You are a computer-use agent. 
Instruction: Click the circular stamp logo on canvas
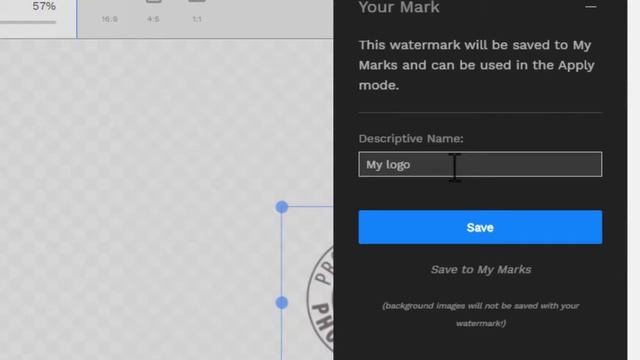pos(321,300)
